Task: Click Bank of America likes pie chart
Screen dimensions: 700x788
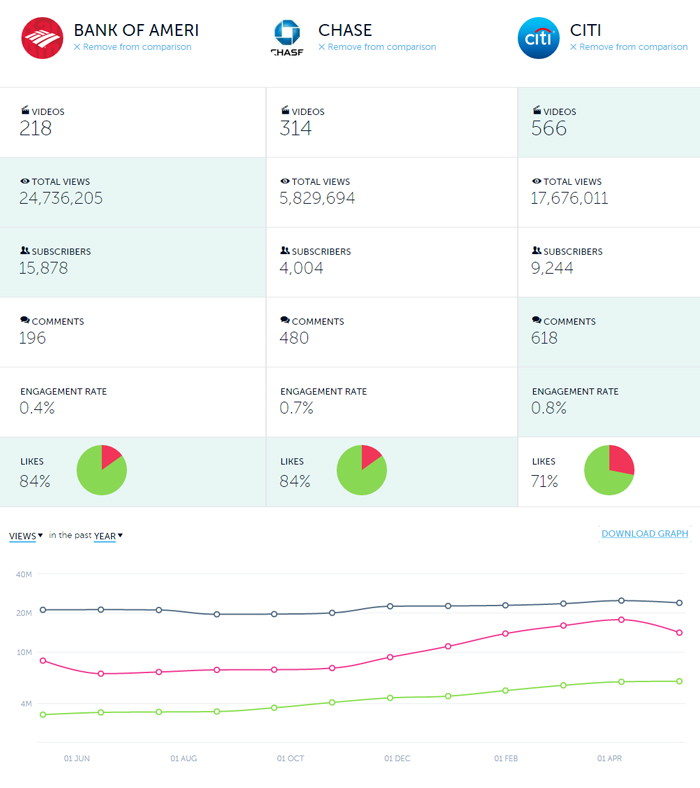Action: [102, 470]
